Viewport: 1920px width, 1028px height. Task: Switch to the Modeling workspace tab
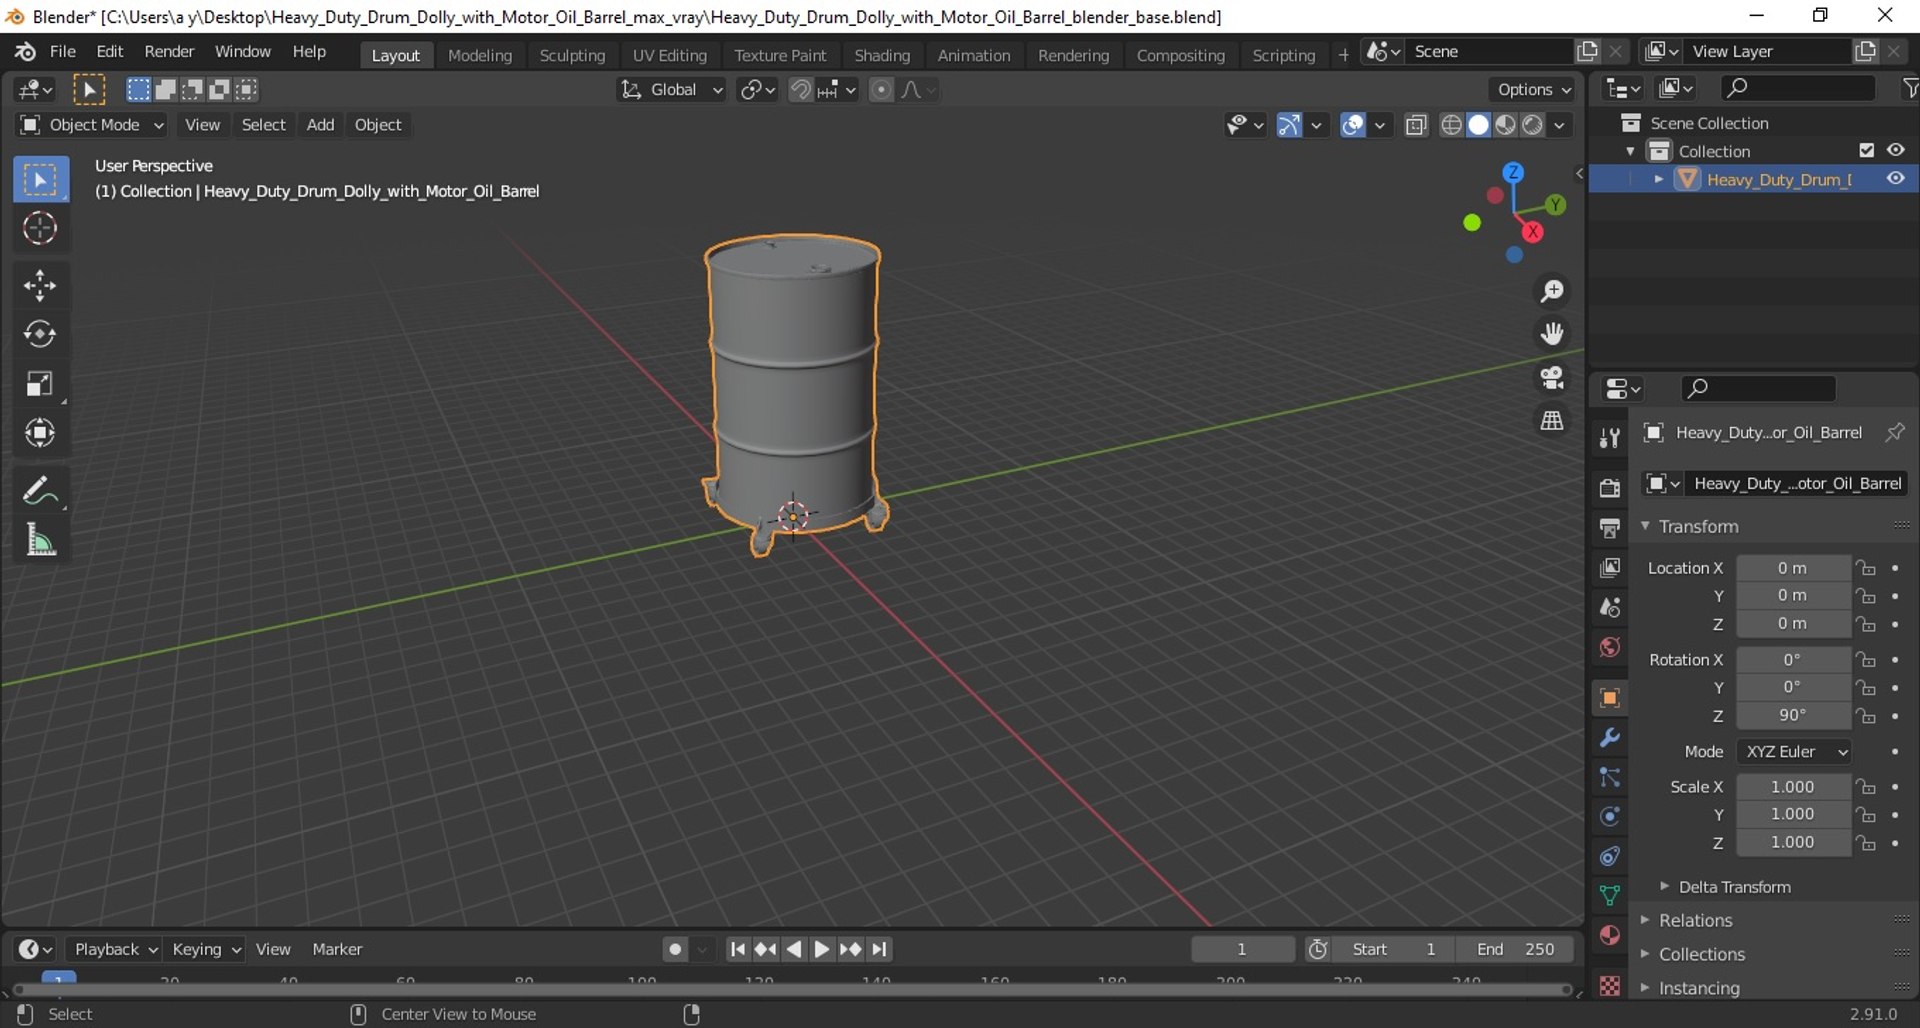(x=480, y=55)
